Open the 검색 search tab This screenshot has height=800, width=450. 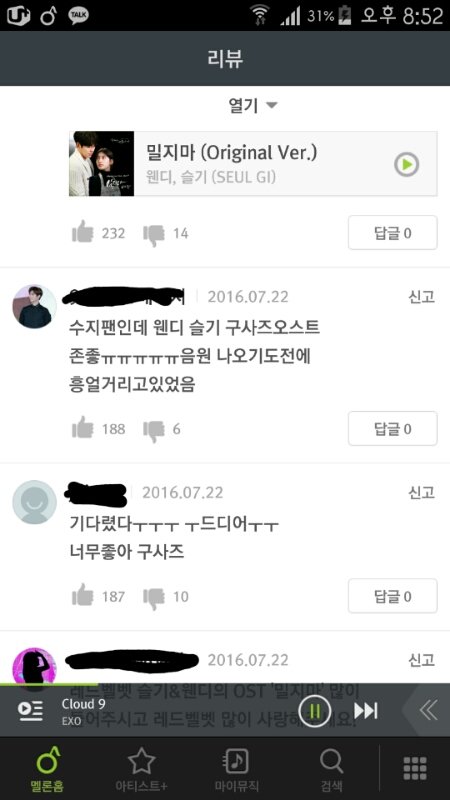(x=332, y=768)
